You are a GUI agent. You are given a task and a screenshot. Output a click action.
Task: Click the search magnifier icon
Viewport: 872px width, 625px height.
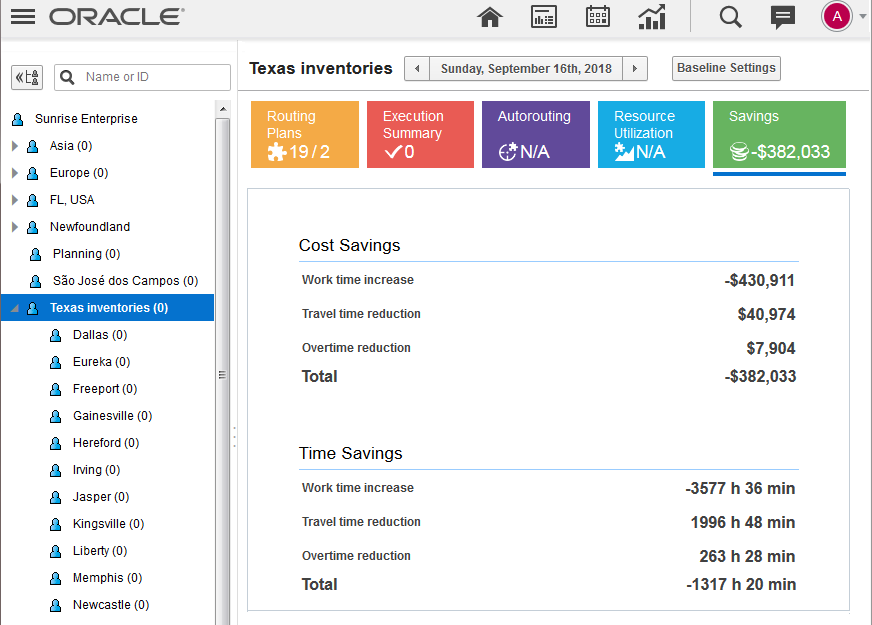731,17
